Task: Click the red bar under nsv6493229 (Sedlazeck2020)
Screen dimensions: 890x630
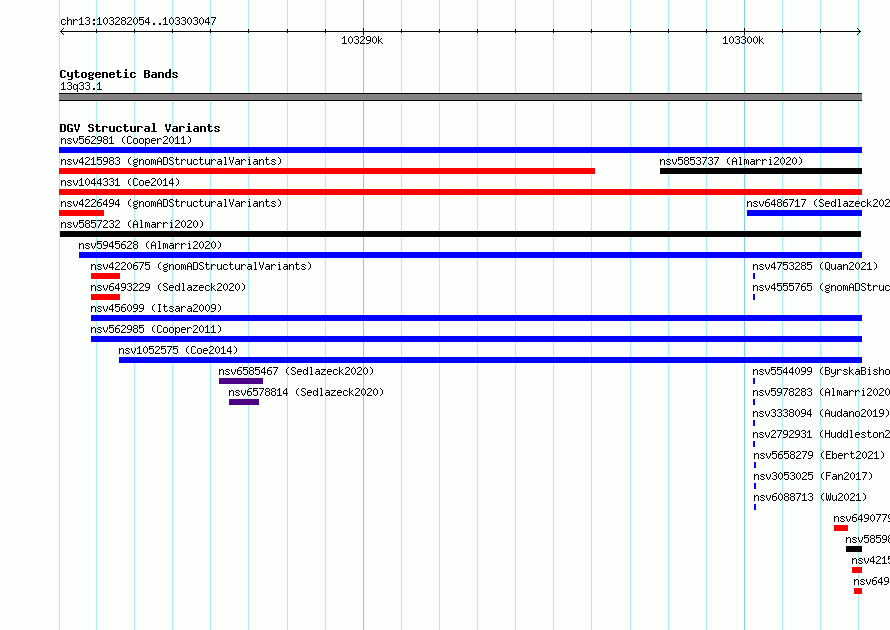Action: tap(105, 297)
